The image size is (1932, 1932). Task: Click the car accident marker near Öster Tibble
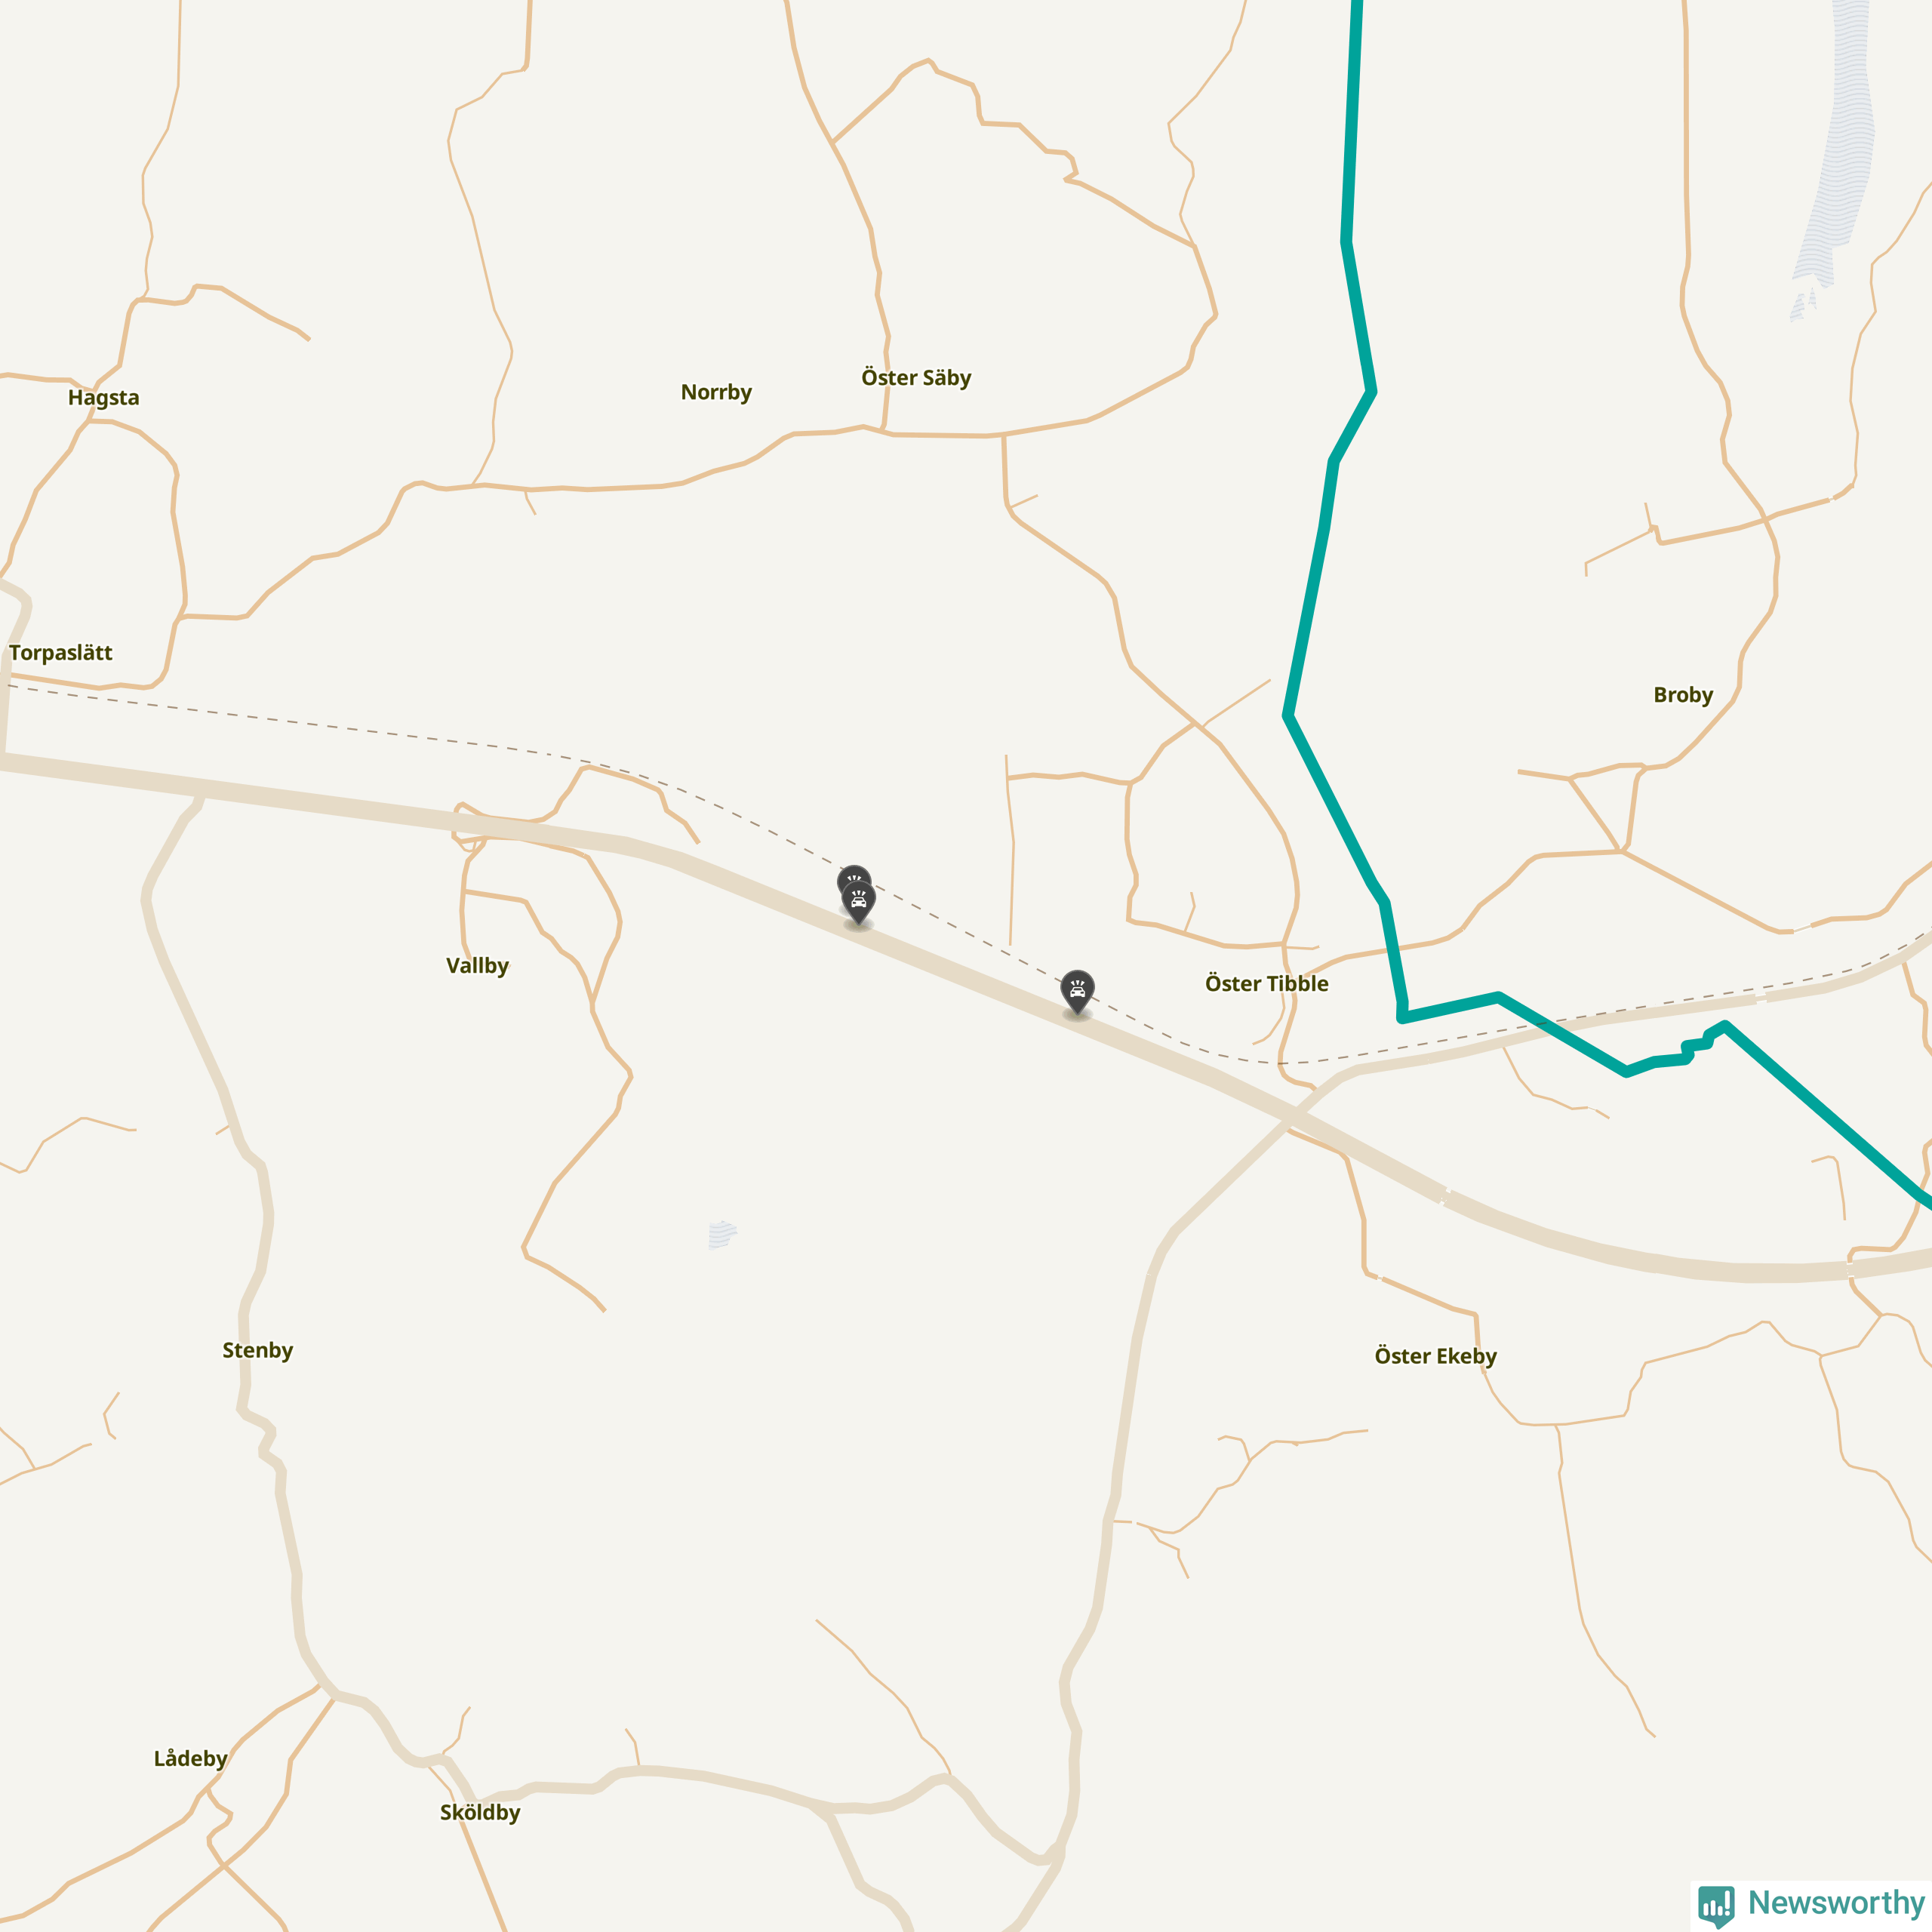[x=1077, y=990]
